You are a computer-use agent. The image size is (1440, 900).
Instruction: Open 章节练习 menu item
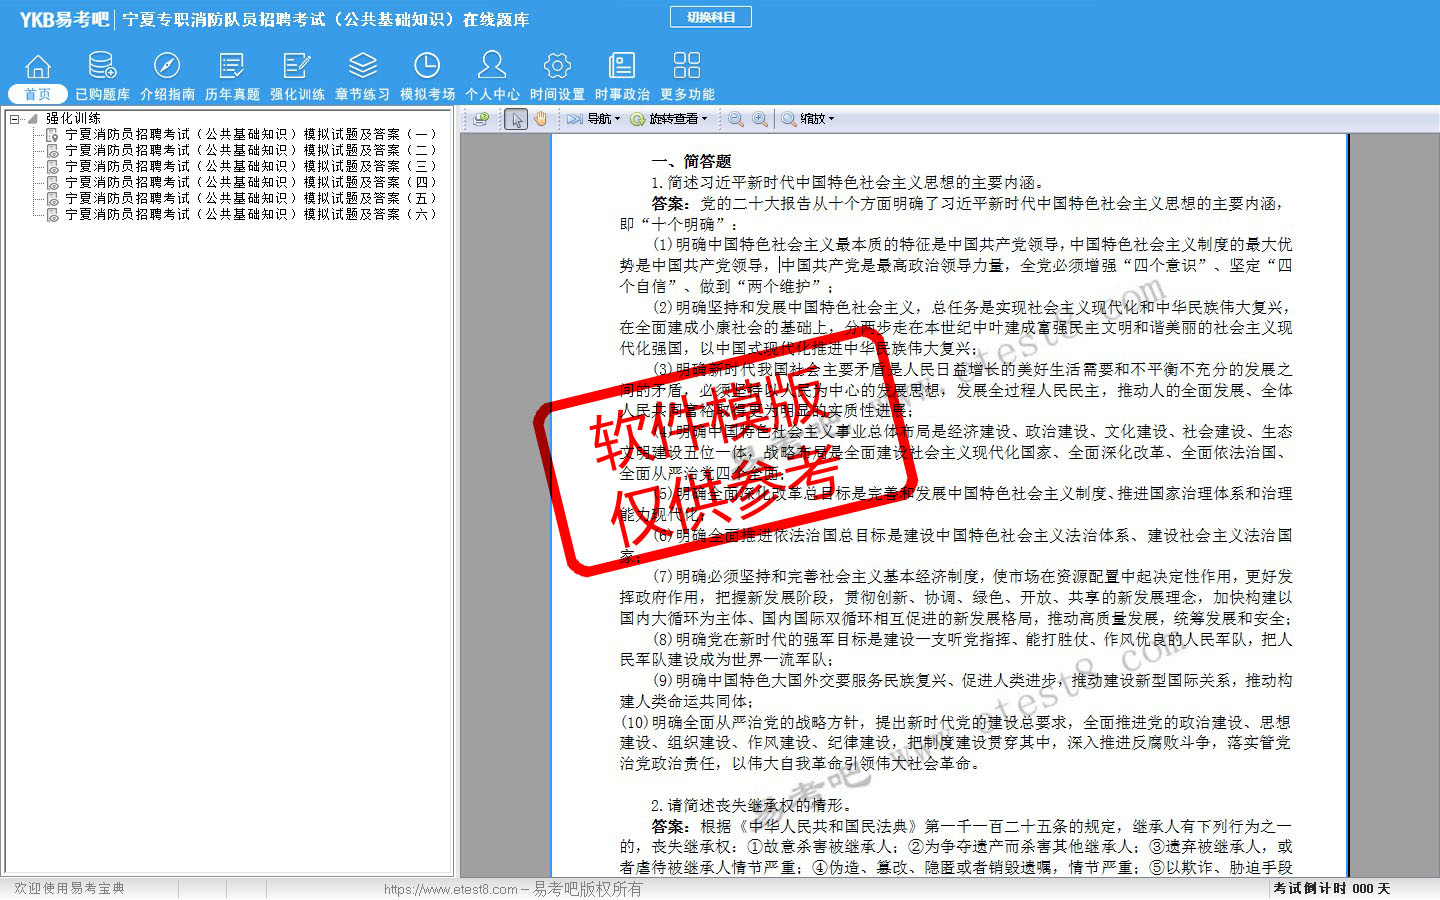(362, 76)
